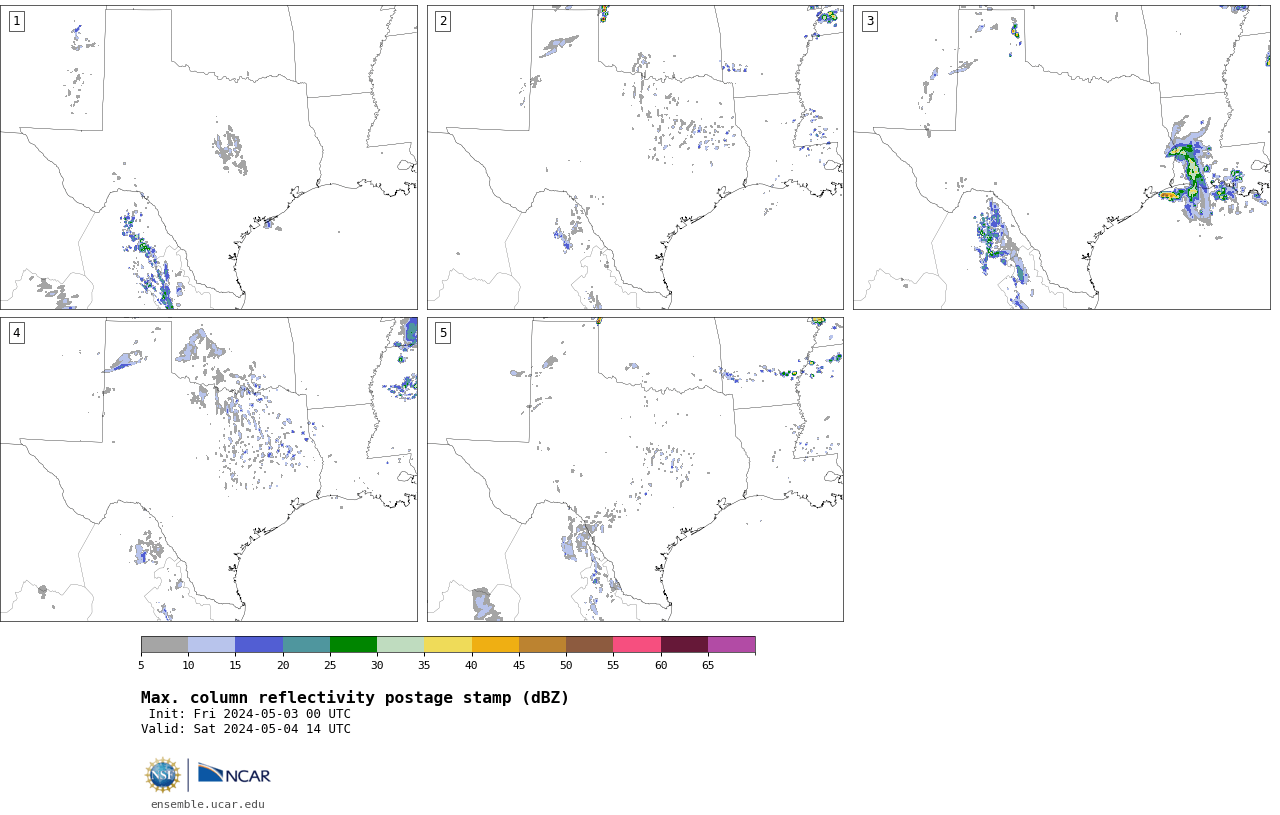
Task: Click the tan-brown 45-50 dBZ swatch
Action: [x=542, y=644]
